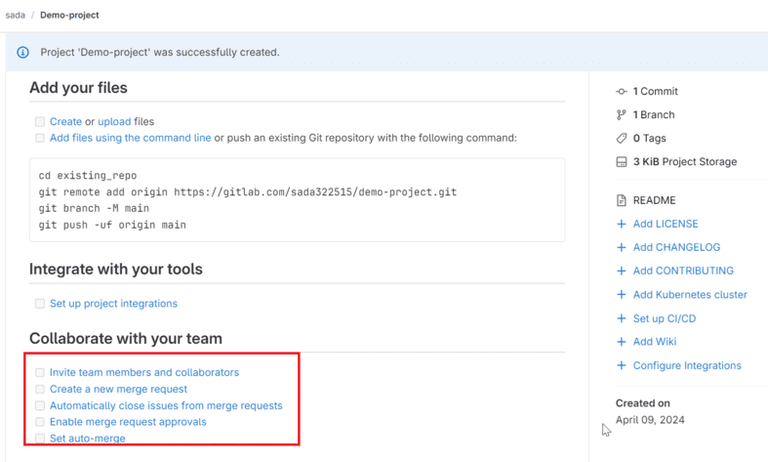Click the commit icon beside 1 Commit

(621, 92)
